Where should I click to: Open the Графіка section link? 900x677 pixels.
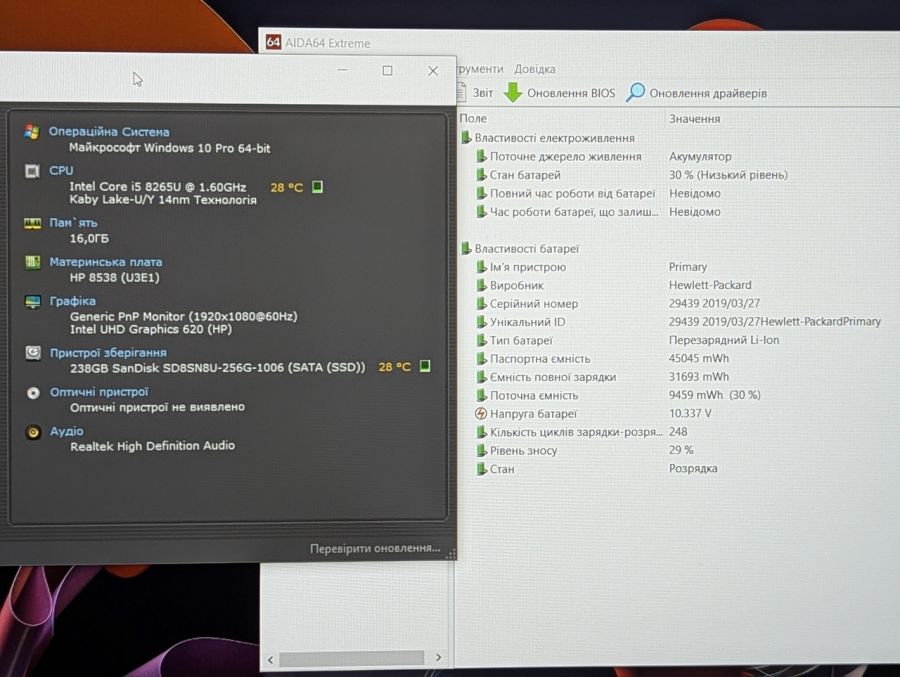point(72,301)
